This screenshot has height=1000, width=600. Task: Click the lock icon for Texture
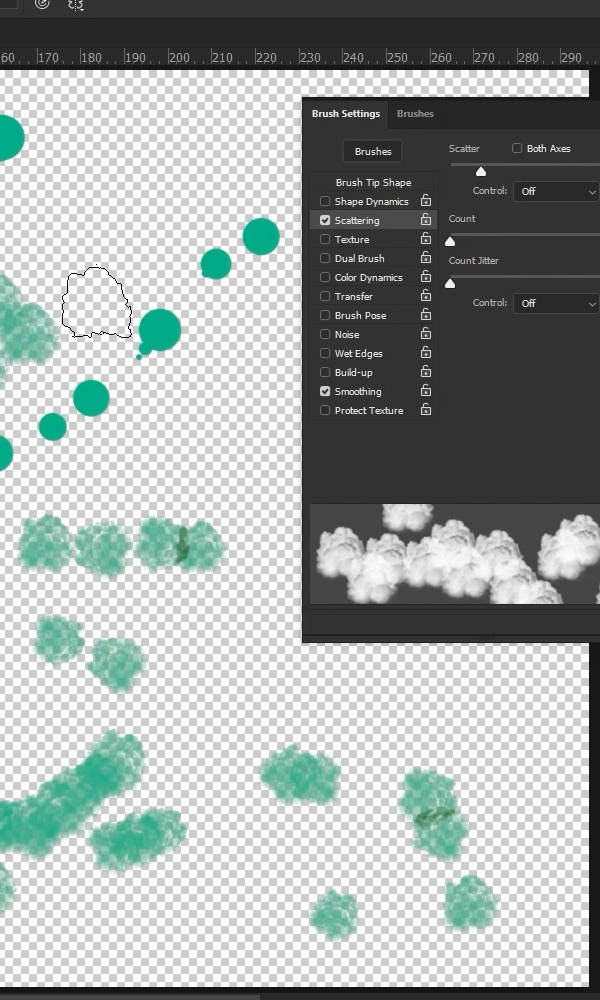tap(426, 240)
